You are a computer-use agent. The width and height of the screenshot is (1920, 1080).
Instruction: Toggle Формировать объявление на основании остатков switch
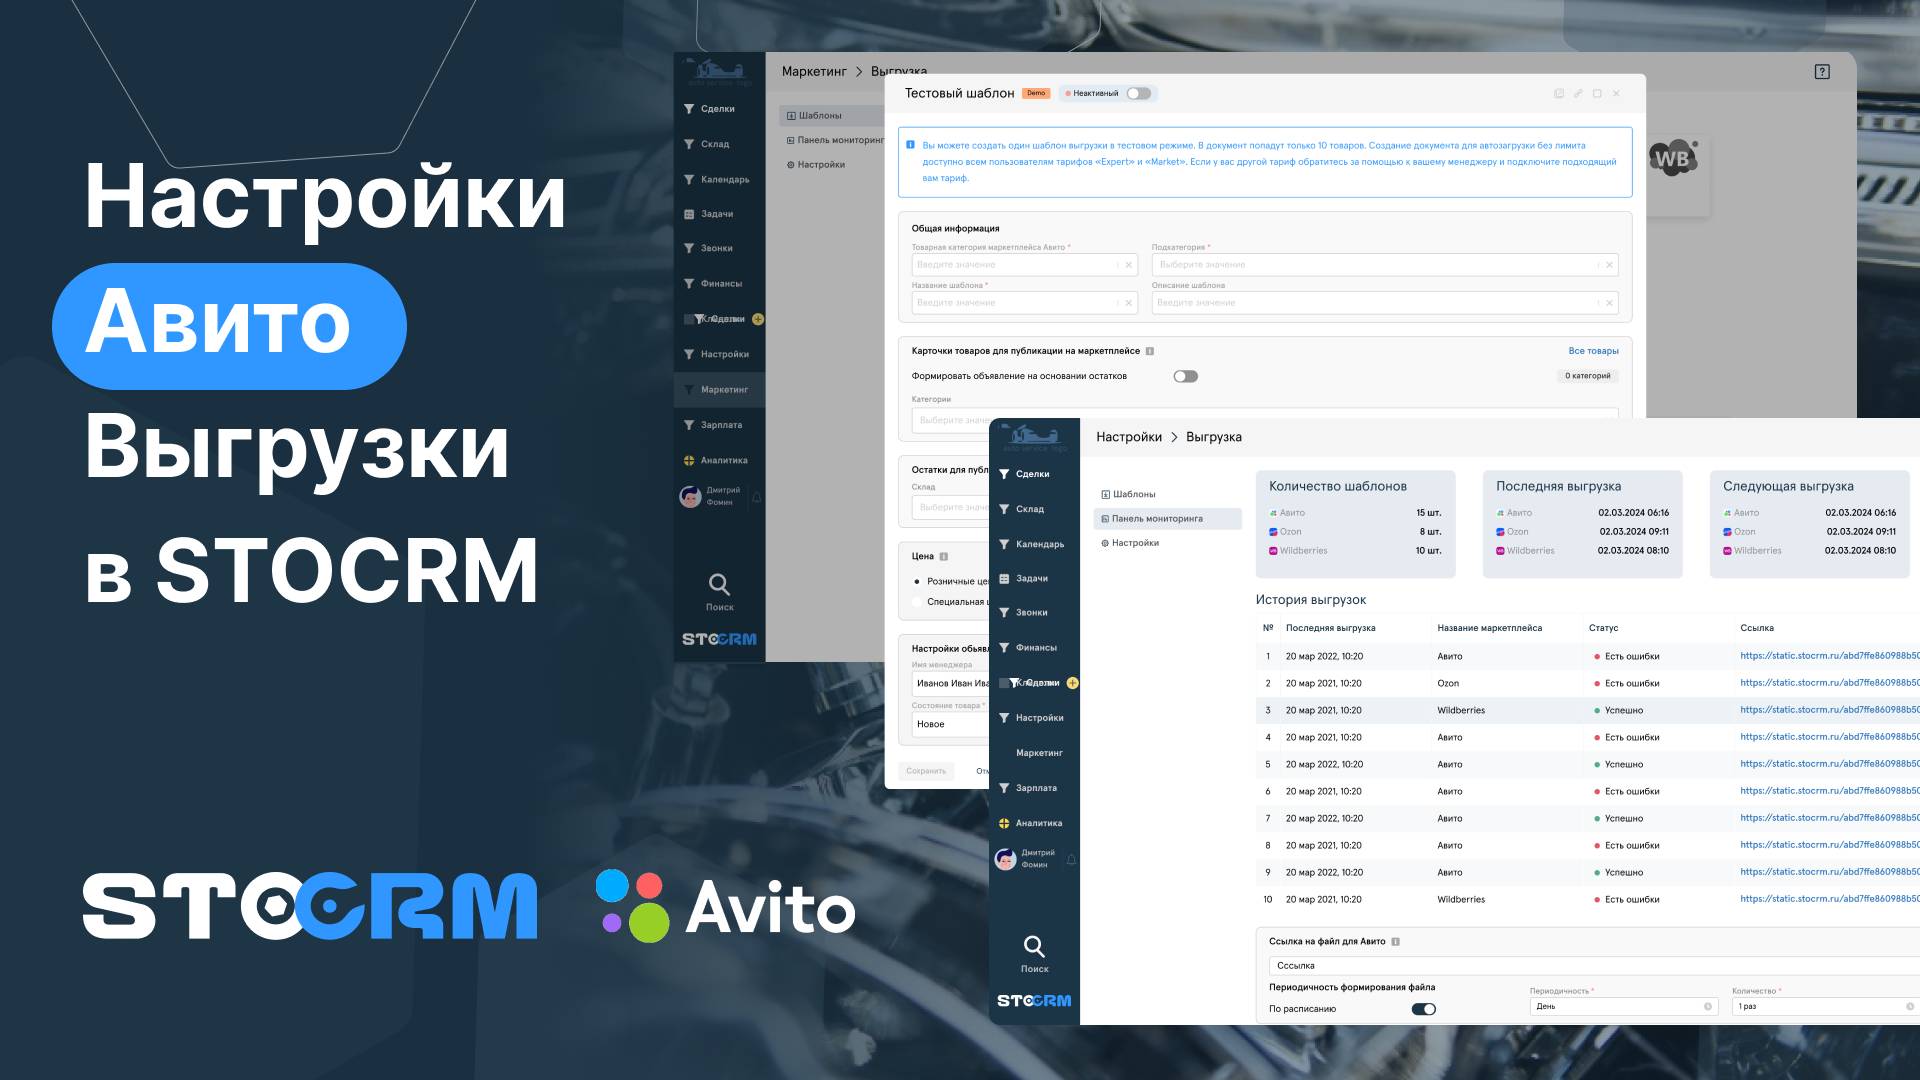point(1185,377)
